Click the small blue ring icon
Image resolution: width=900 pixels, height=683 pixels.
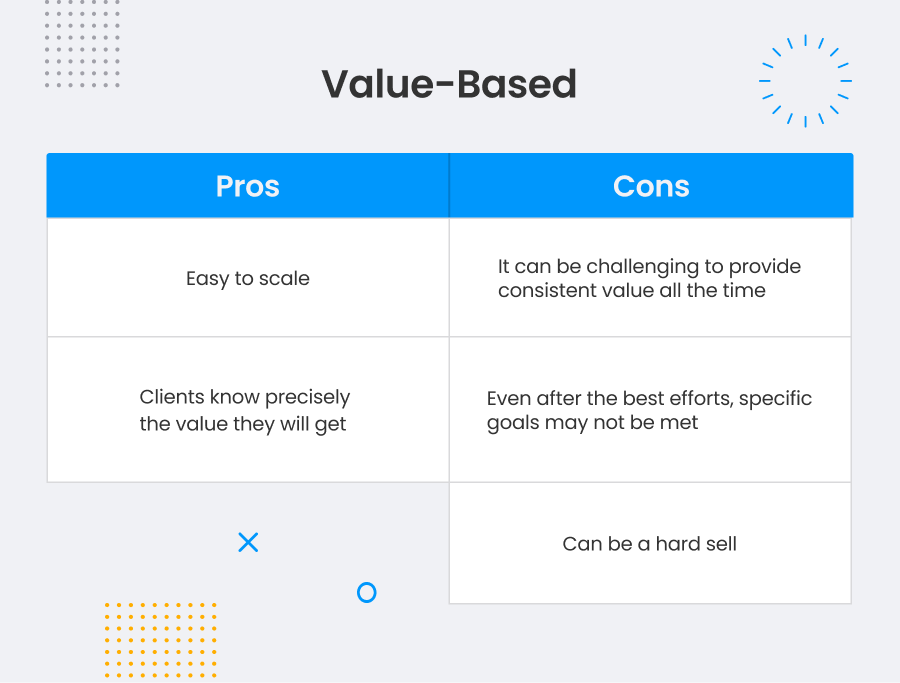point(367,593)
